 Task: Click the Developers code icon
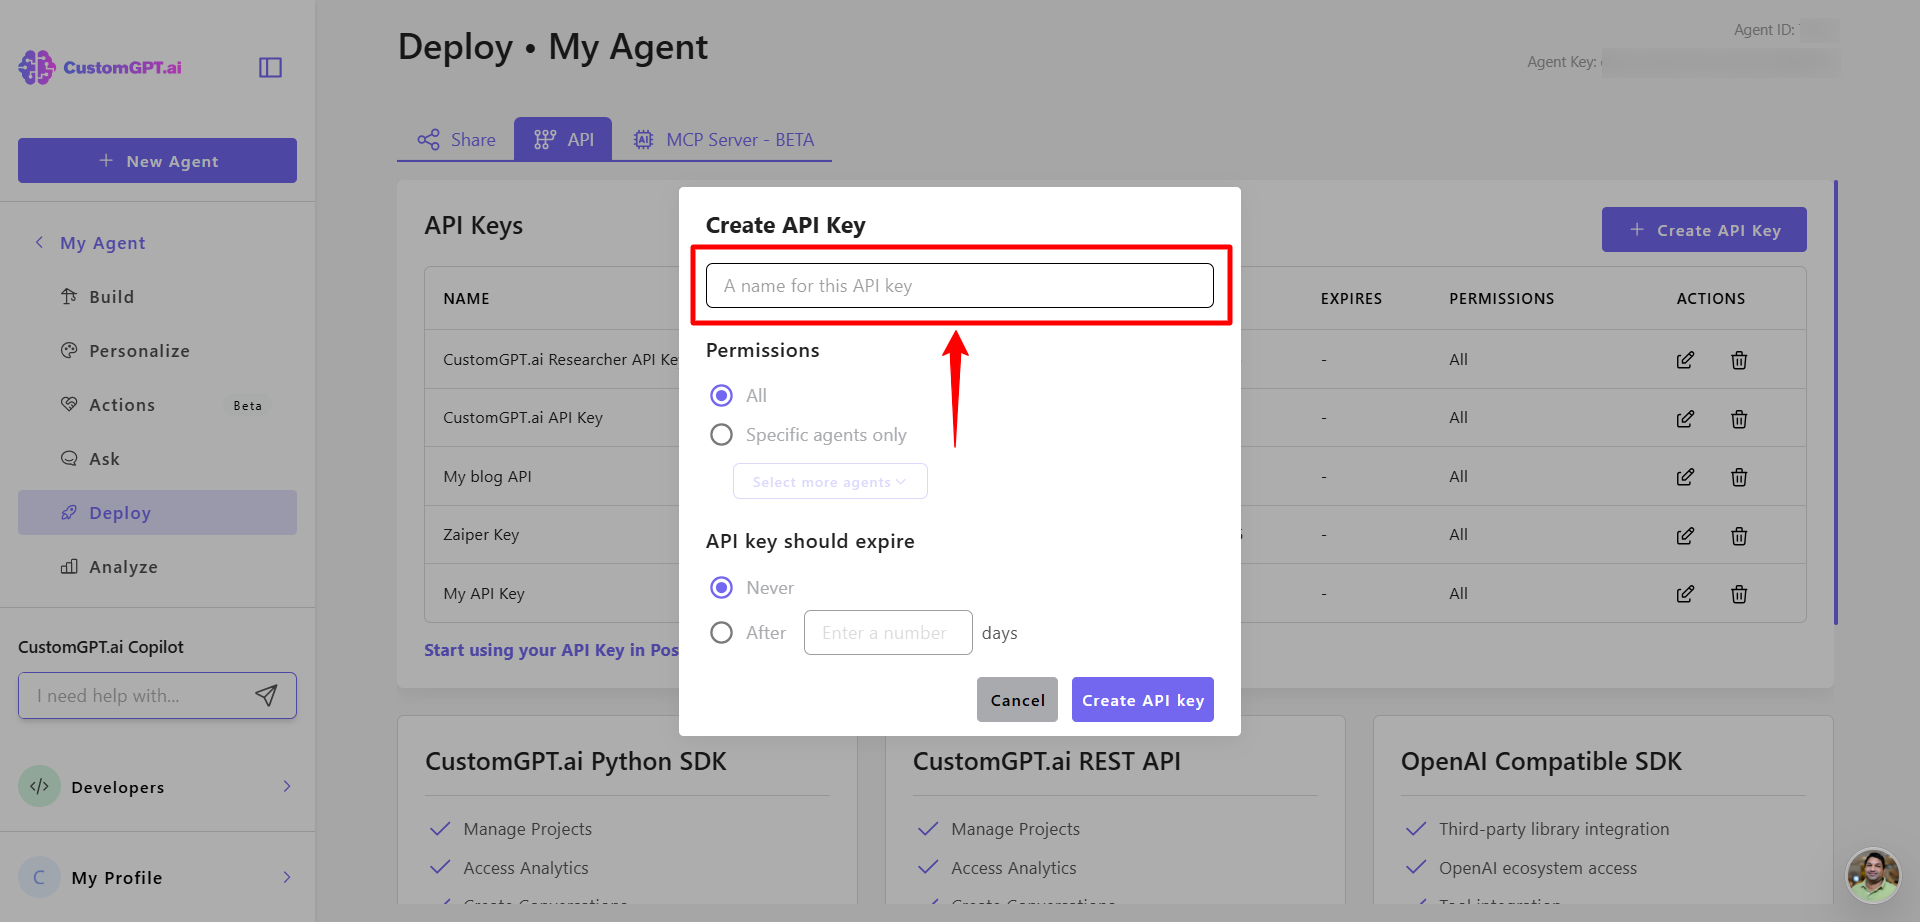pos(39,786)
